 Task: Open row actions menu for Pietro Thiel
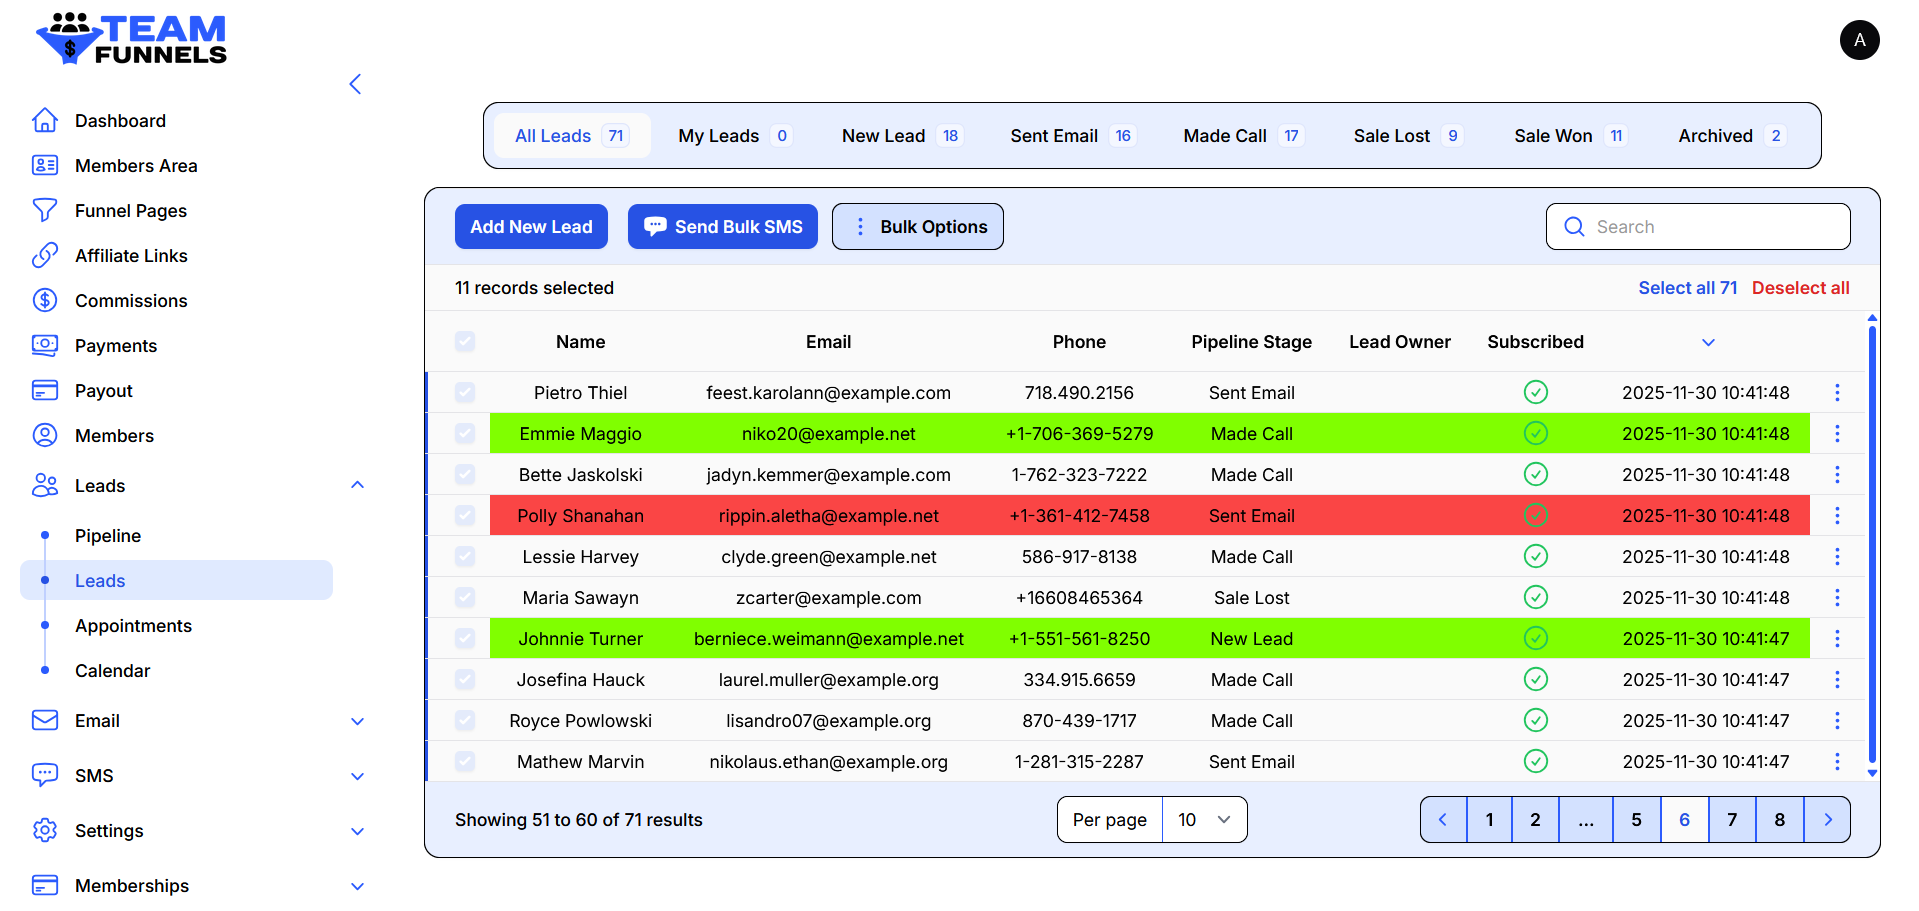pos(1836,393)
